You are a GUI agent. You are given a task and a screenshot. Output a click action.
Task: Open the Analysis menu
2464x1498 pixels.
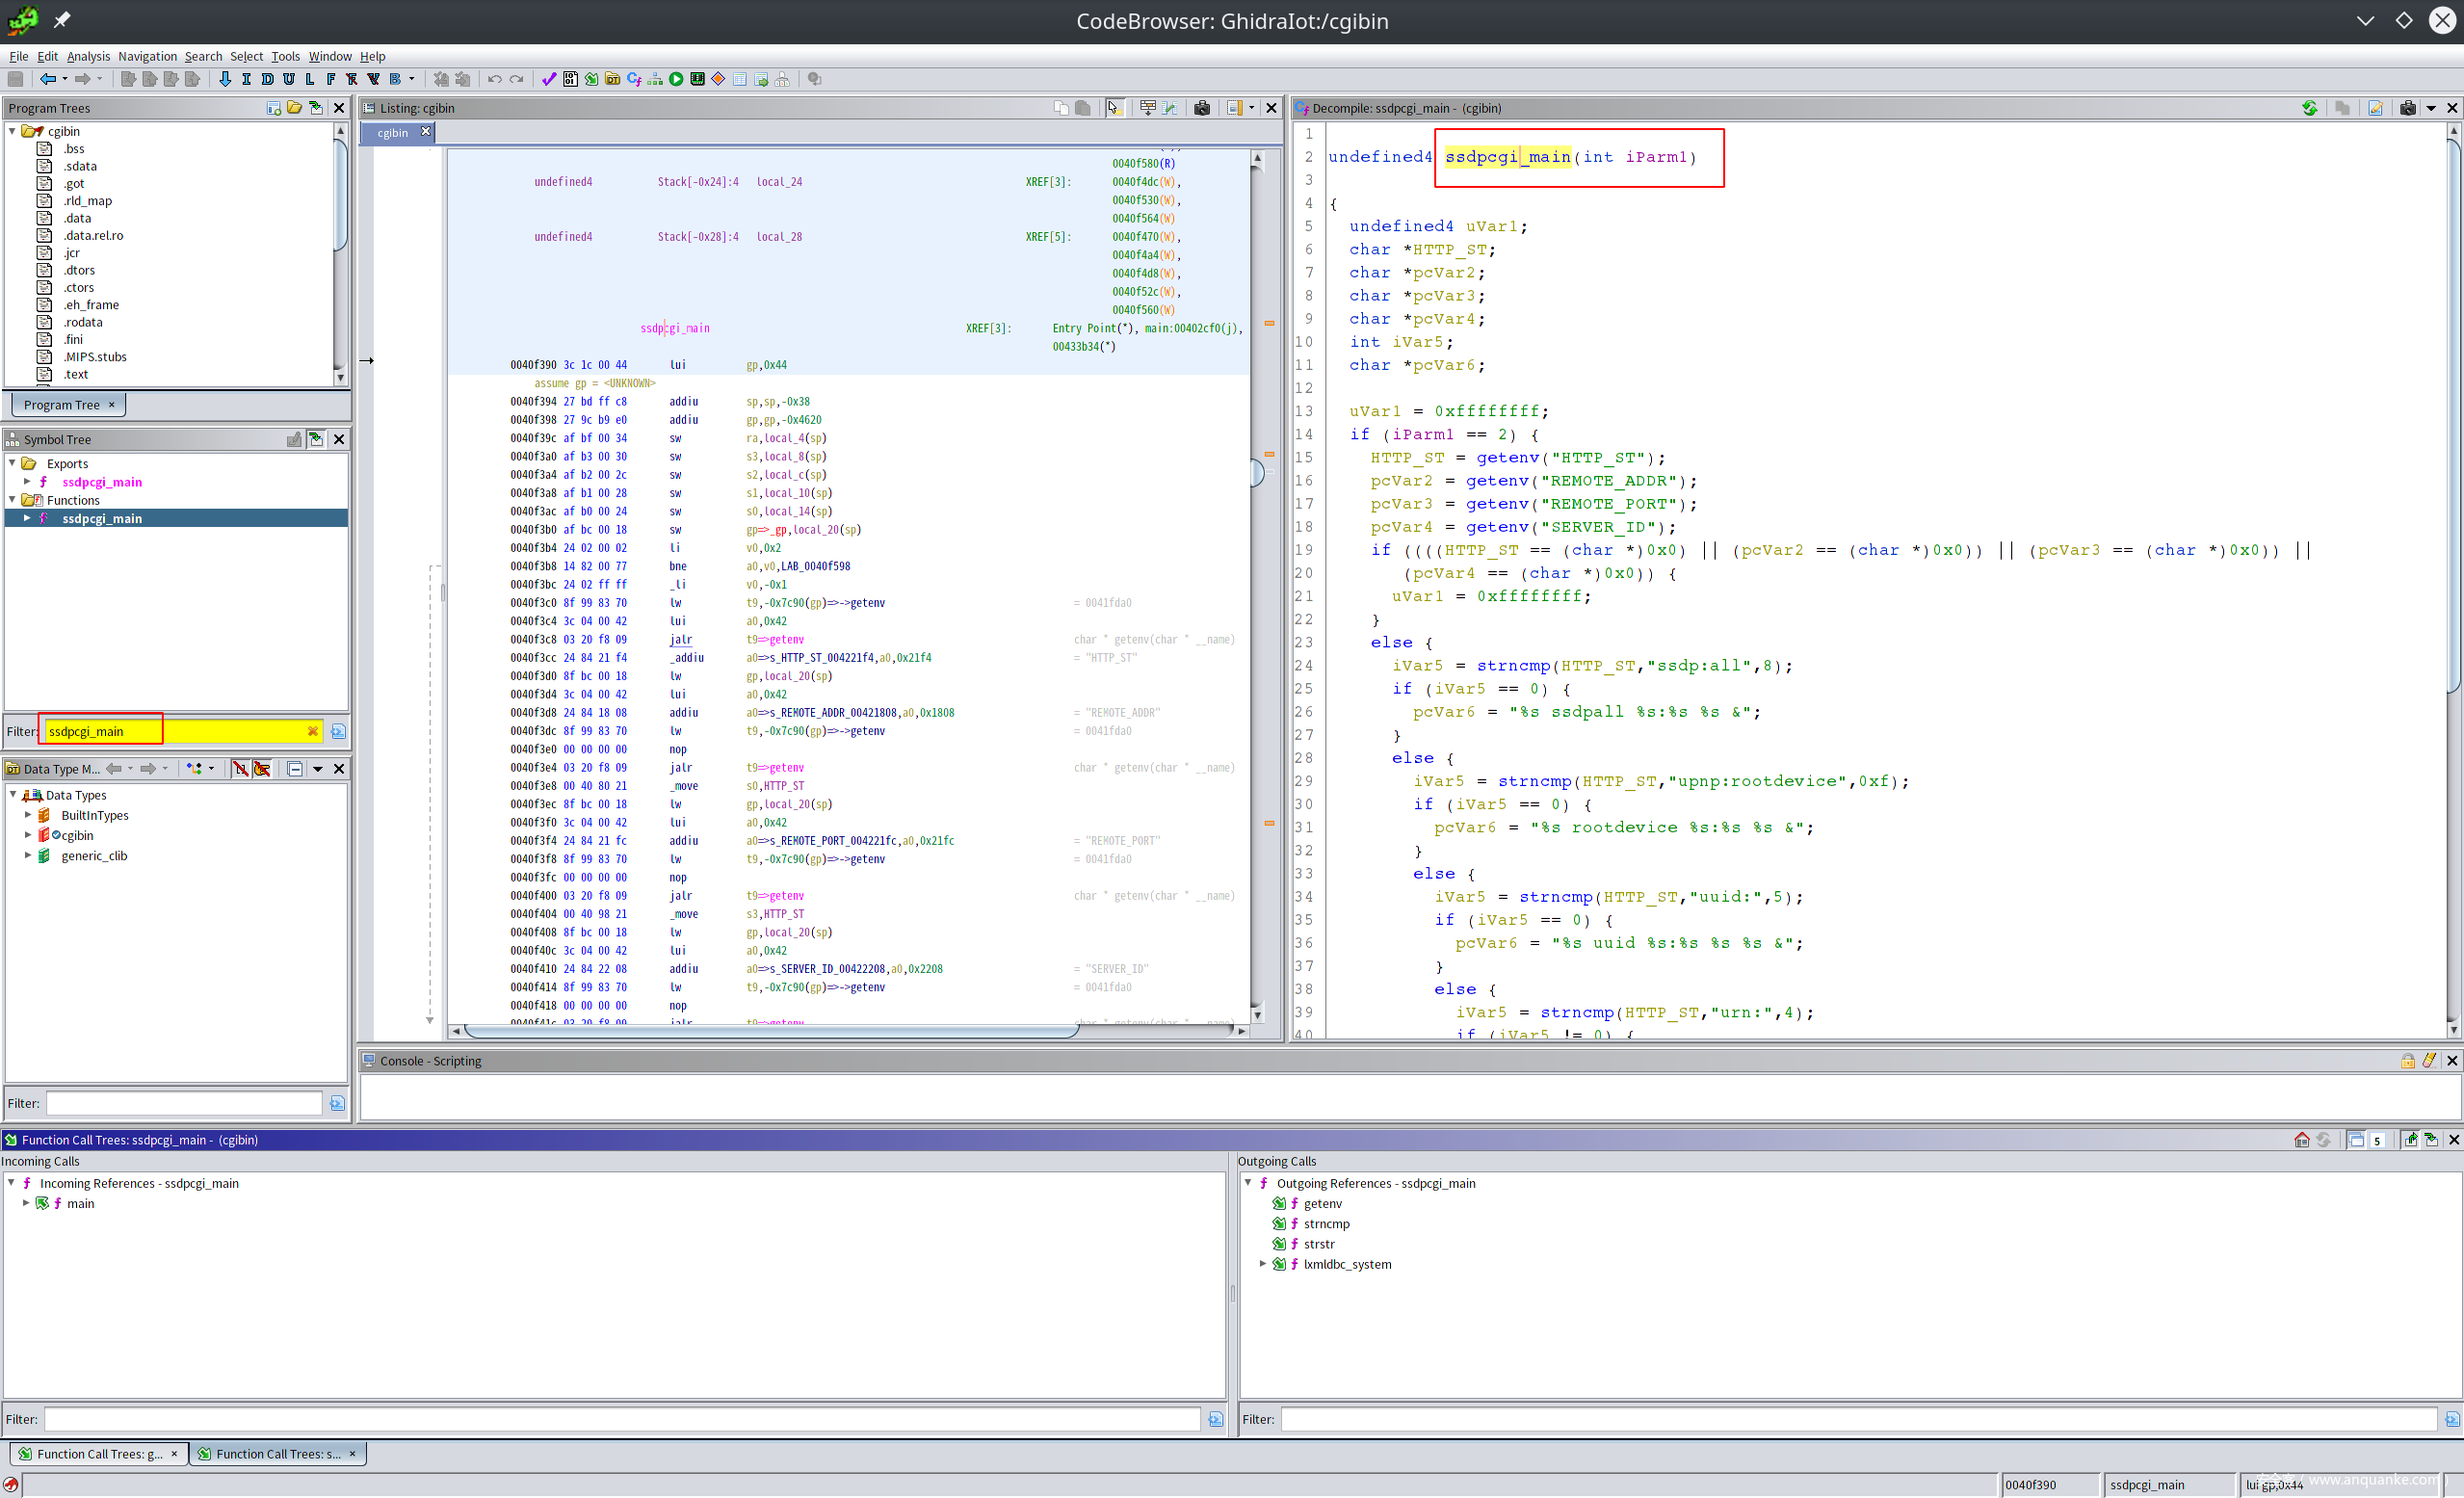pos(88,57)
